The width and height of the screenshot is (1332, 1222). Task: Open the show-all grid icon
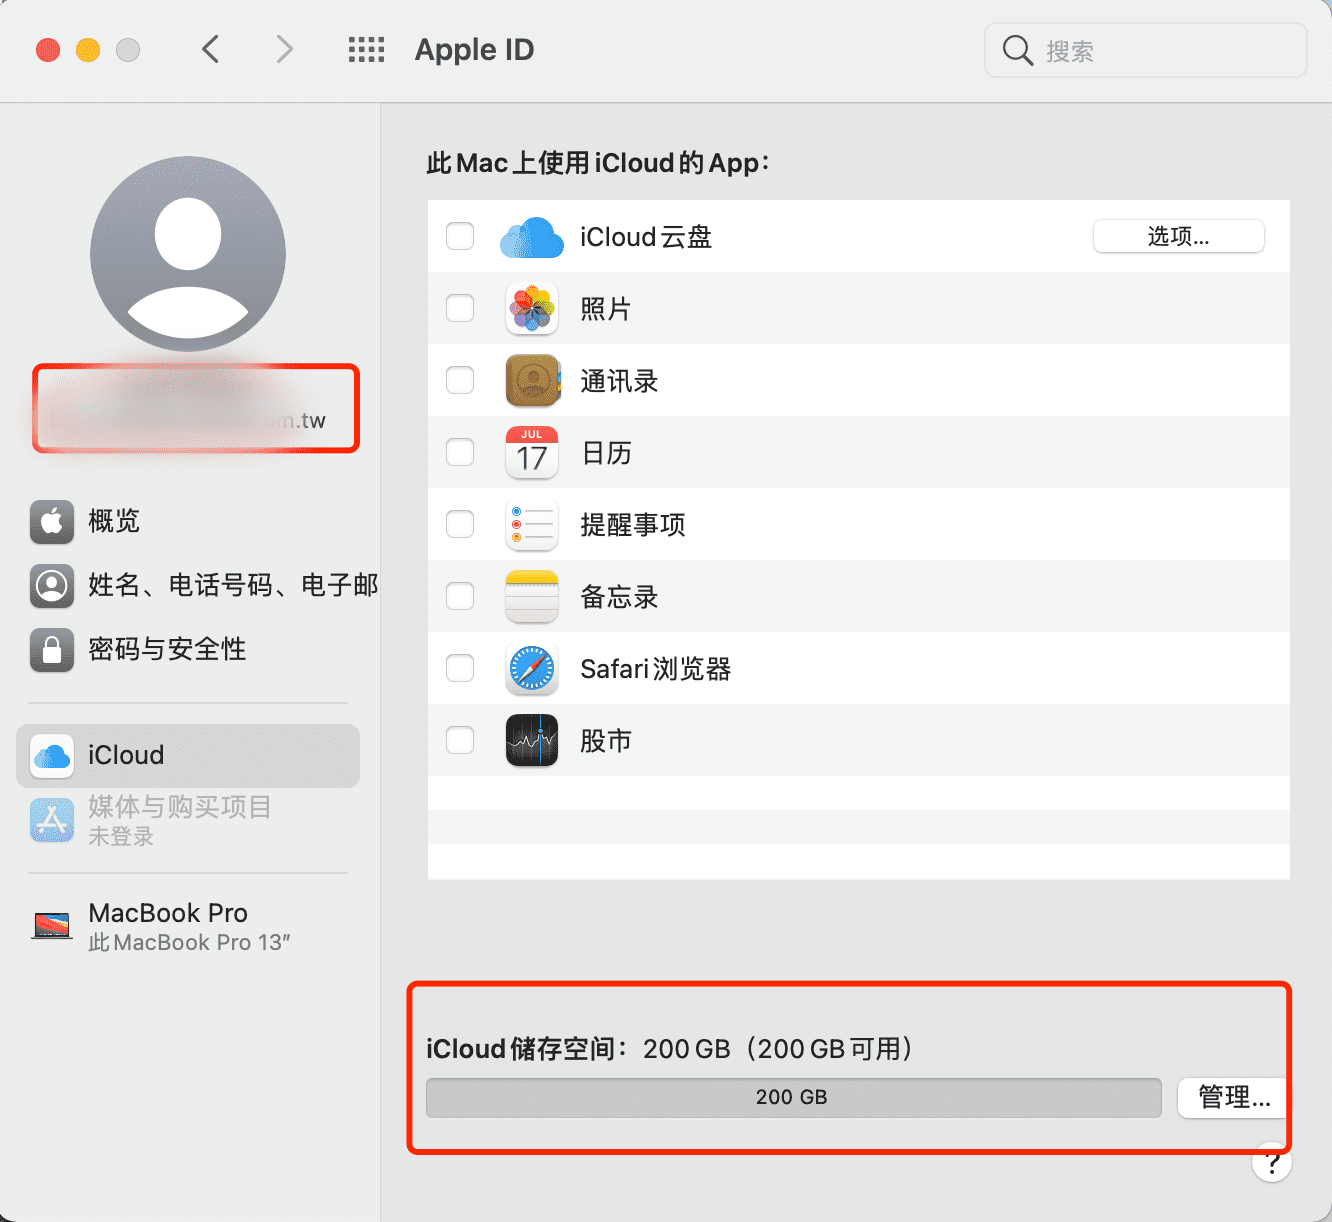point(366,50)
